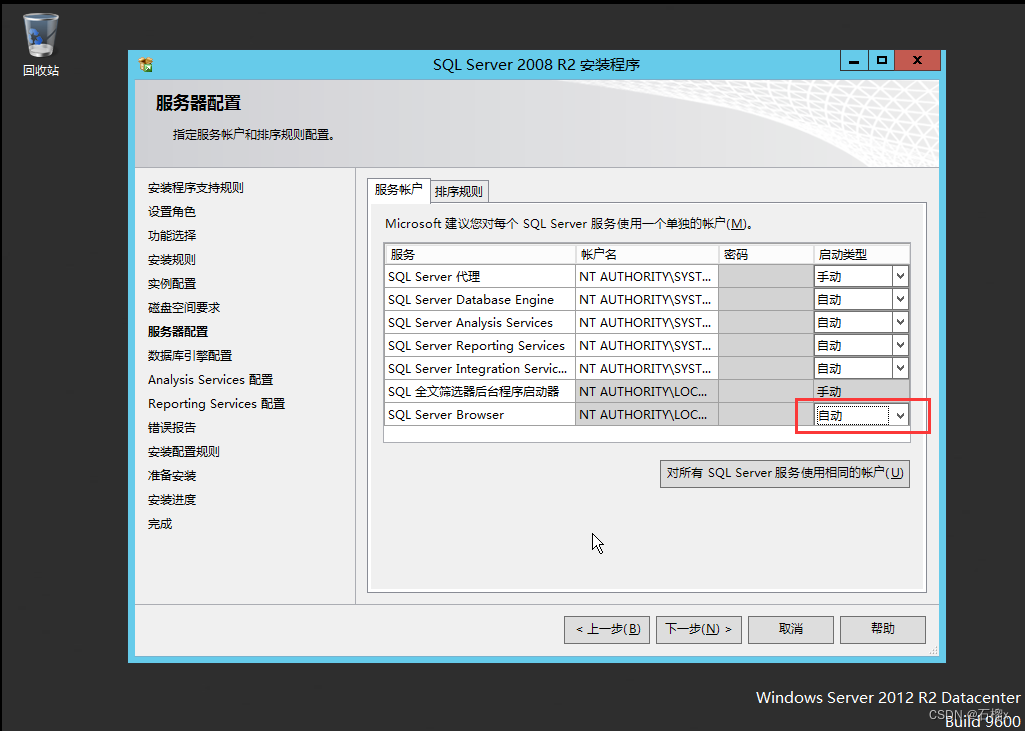Screen dimensions: 1025x731
Task: Switch to the 排序规则 tab
Action: tap(459, 192)
